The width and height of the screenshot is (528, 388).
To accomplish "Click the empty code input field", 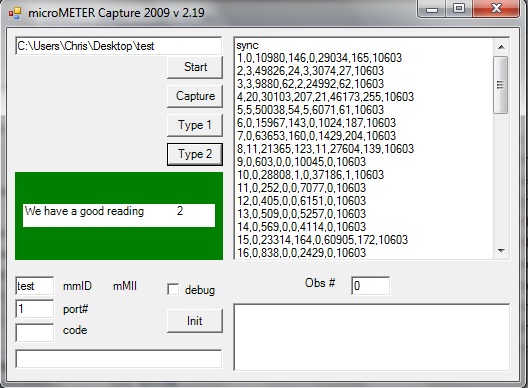I will point(34,333).
